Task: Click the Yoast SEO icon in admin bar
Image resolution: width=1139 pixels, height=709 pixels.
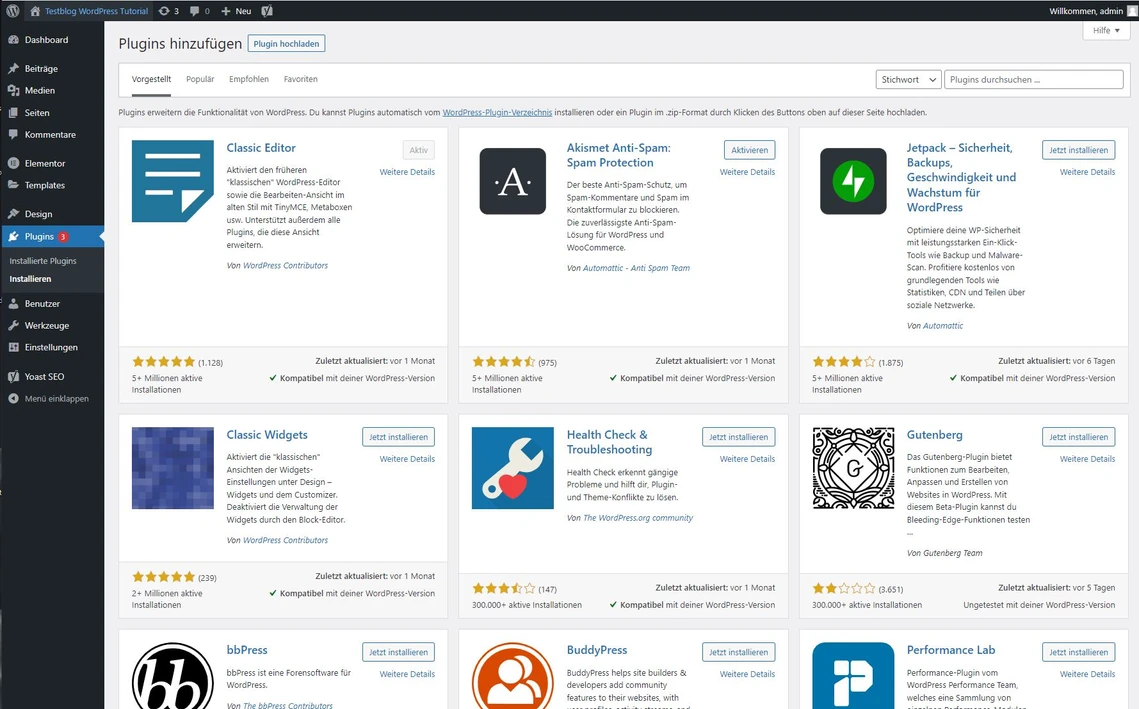Action: coord(268,11)
